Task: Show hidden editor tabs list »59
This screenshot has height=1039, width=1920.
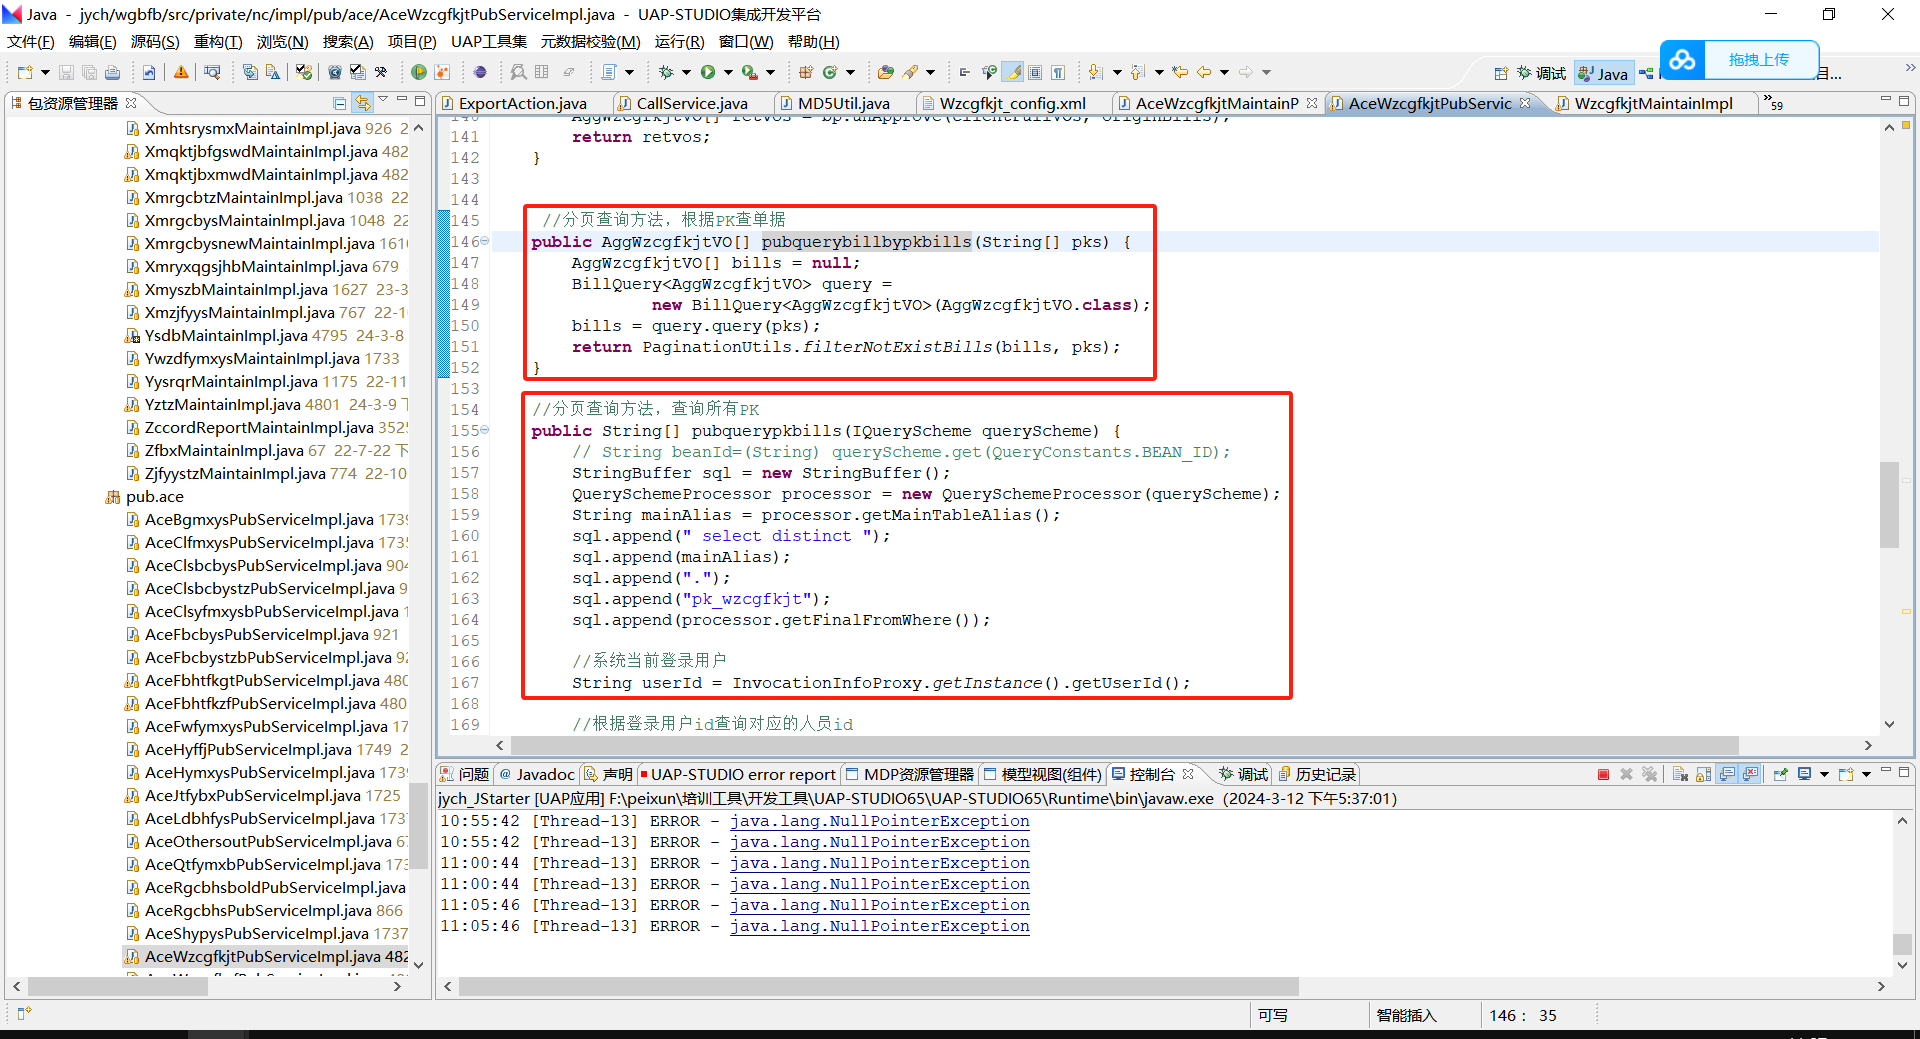Action: click(1773, 103)
